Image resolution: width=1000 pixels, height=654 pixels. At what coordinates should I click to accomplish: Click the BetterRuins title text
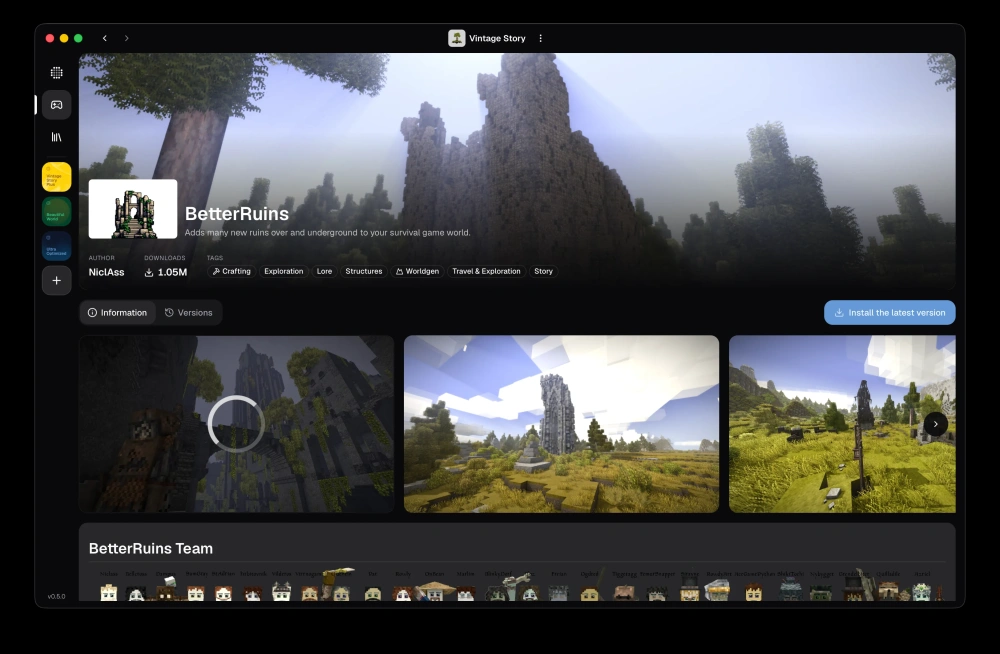(x=237, y=214)
